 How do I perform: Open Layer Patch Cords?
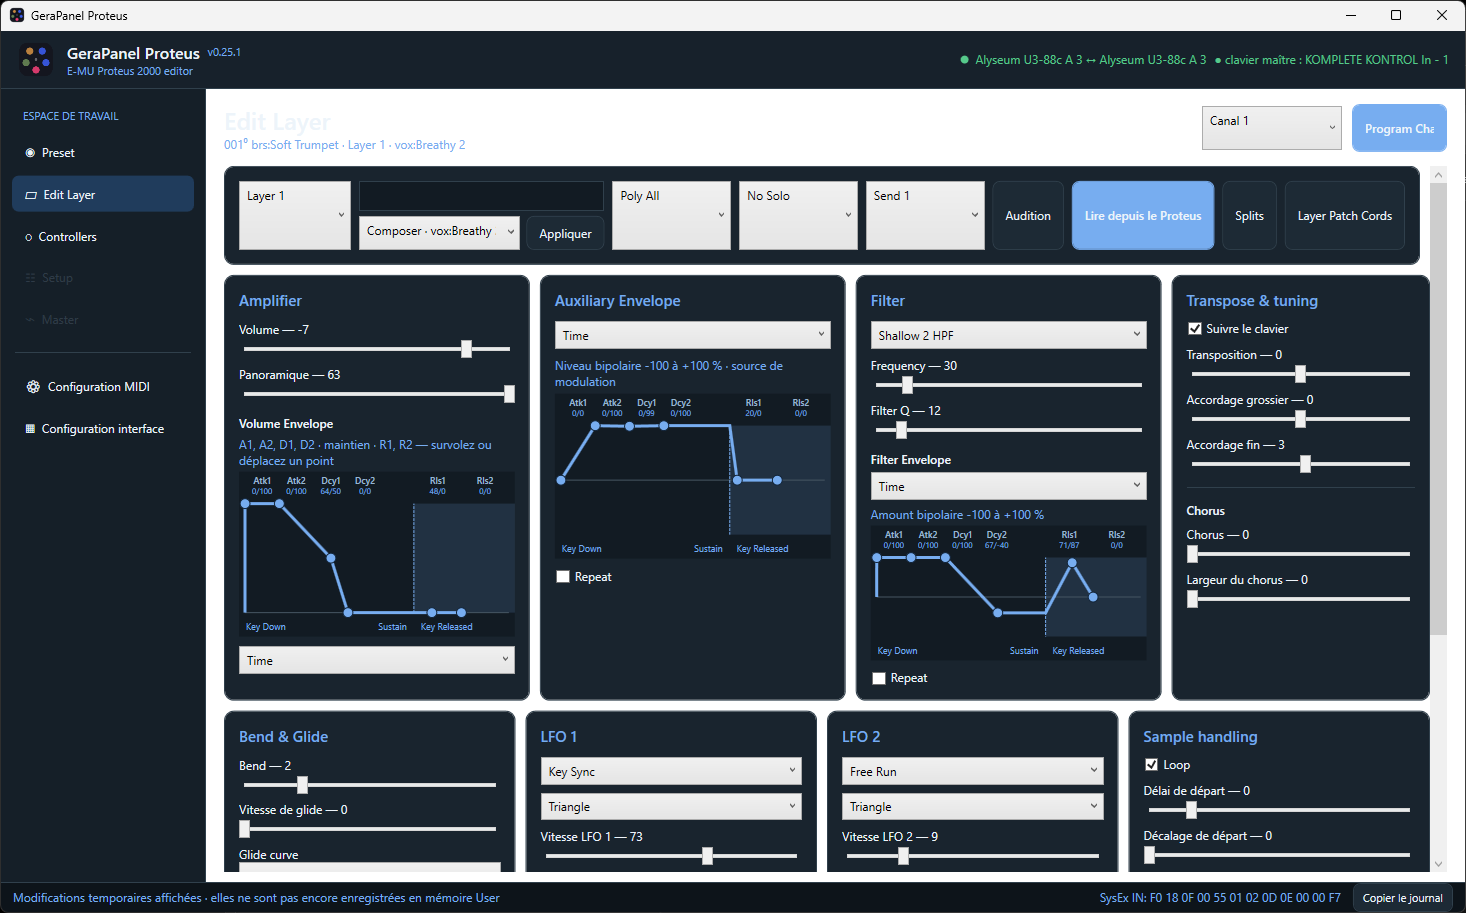1345,215
